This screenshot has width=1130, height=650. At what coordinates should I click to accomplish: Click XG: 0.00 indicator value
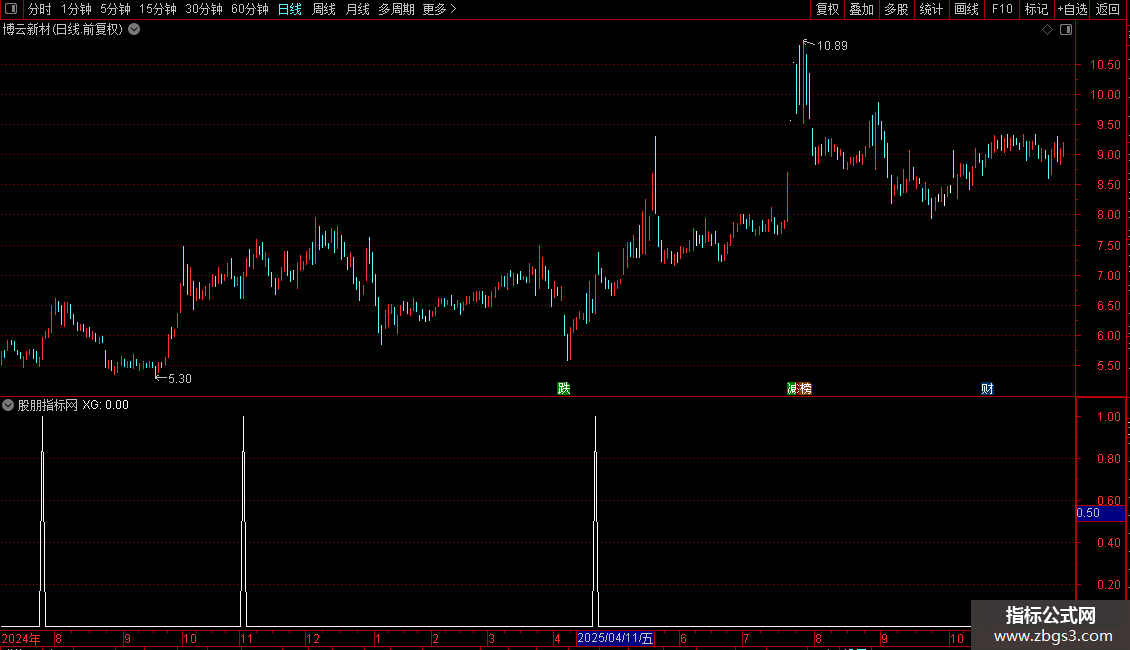[x=105, y=405]
